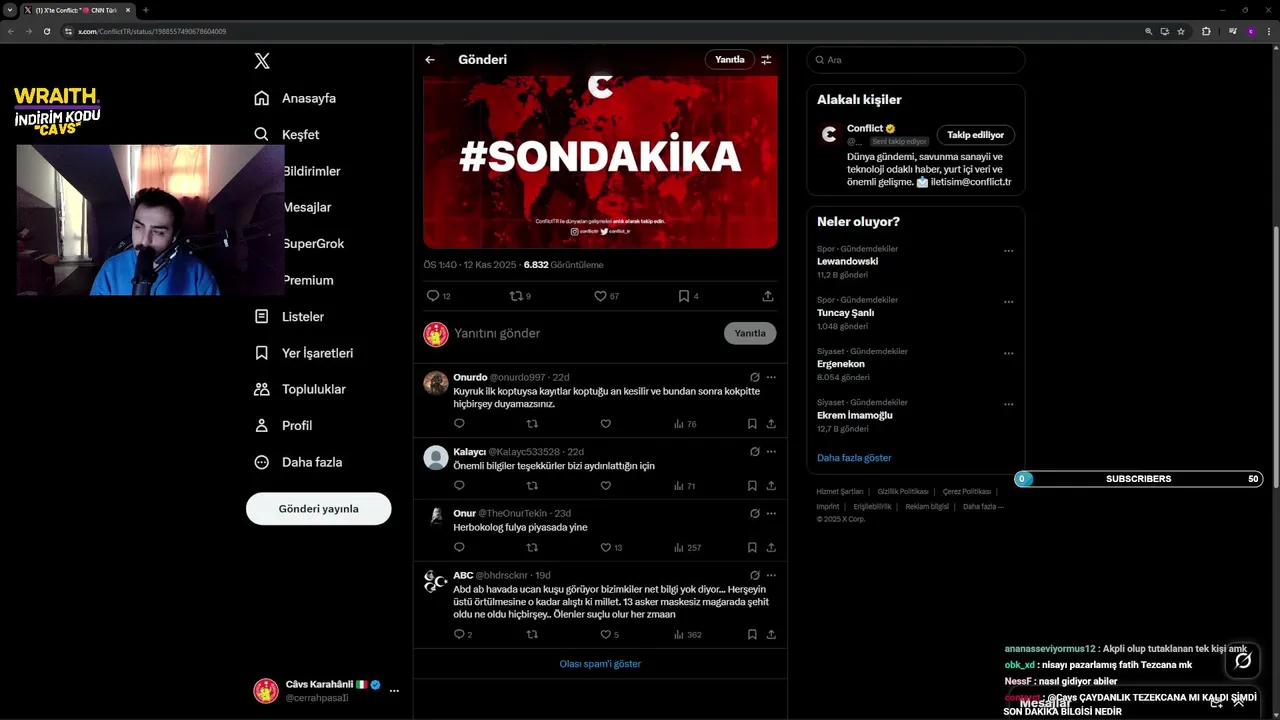Open account menu next to Câvs Karahânli
Screen dimensions: 1280x720
394,691
